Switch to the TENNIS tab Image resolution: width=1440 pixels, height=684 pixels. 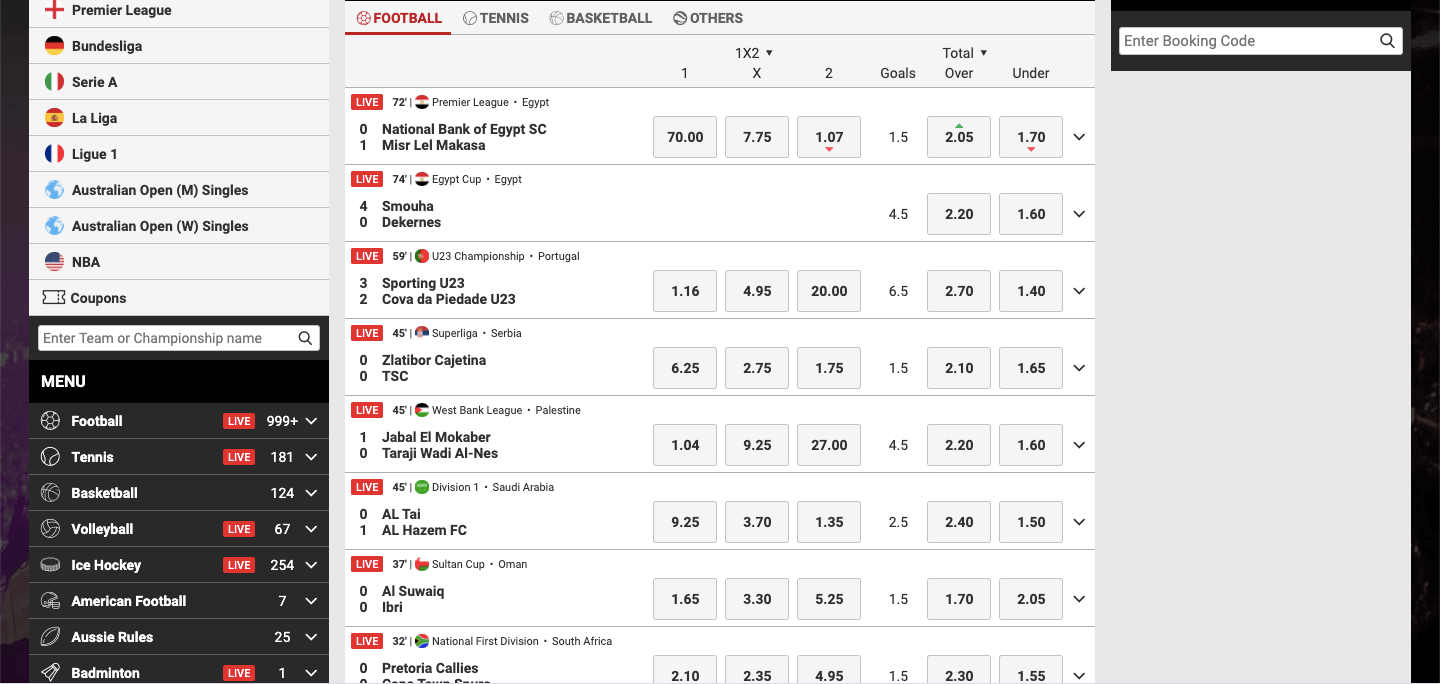(496, 17)
